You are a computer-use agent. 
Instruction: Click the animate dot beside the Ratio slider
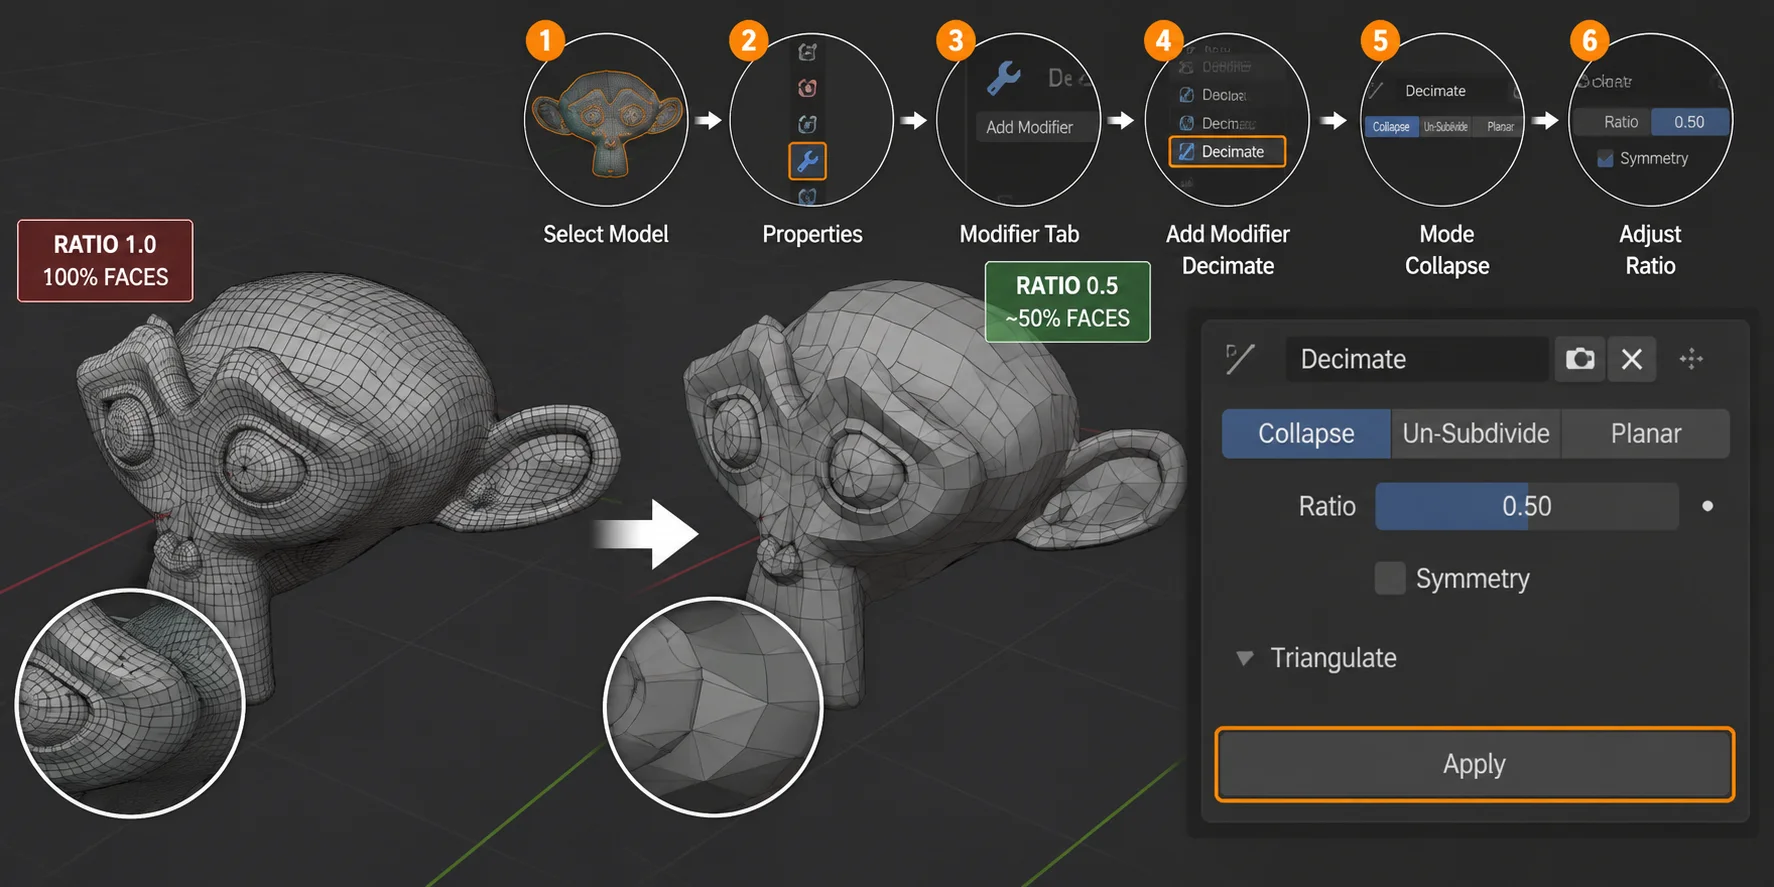[1708, 506]
